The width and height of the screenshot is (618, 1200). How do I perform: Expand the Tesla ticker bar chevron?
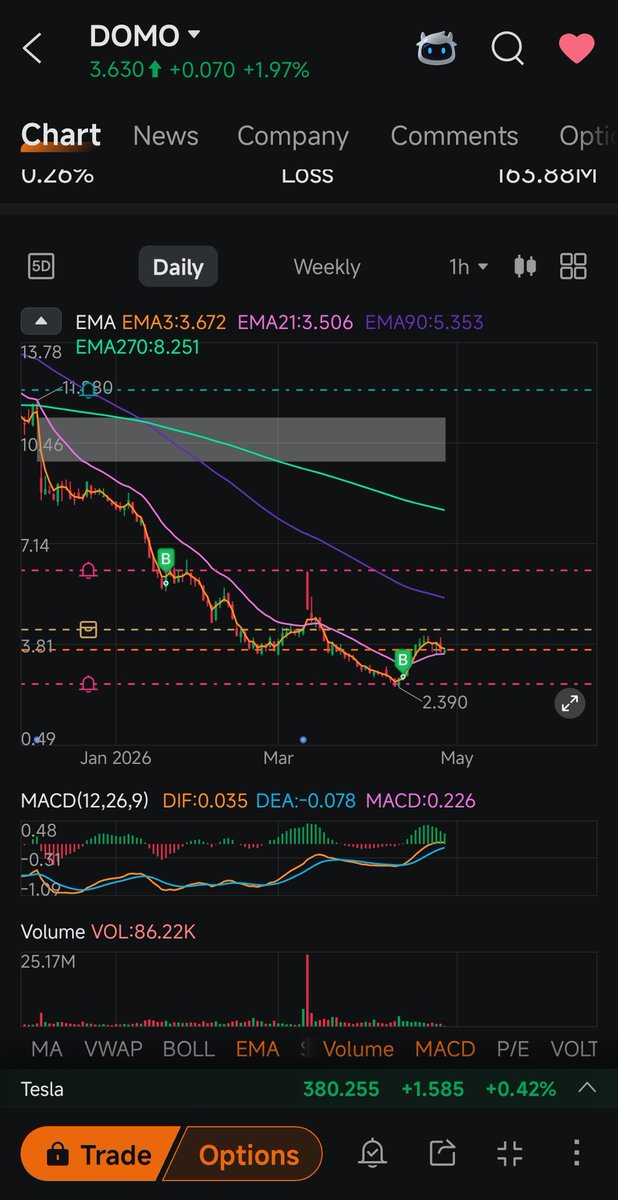(x=587, y=1088)
